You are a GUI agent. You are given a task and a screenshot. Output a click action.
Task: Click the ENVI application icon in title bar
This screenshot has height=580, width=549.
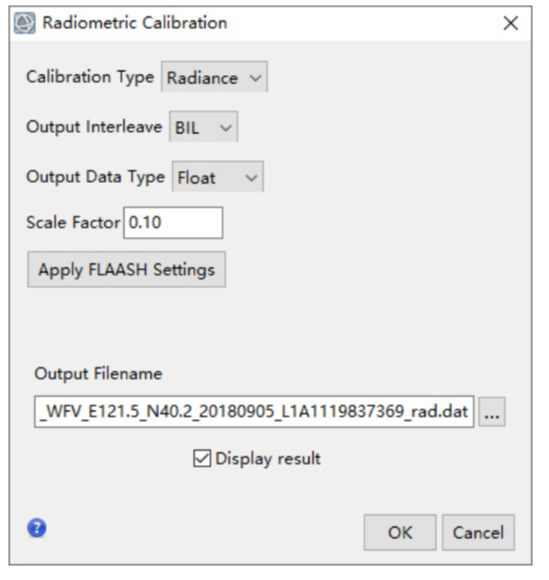pyautogui.click(x=25, y=23)
